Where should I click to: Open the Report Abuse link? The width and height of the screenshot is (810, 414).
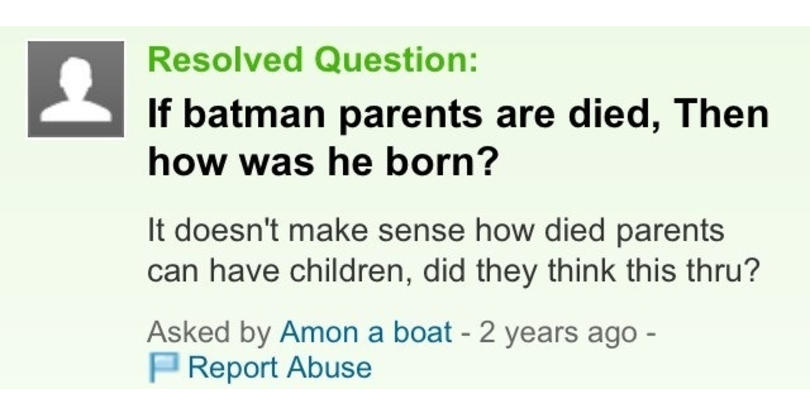point(279,368)
